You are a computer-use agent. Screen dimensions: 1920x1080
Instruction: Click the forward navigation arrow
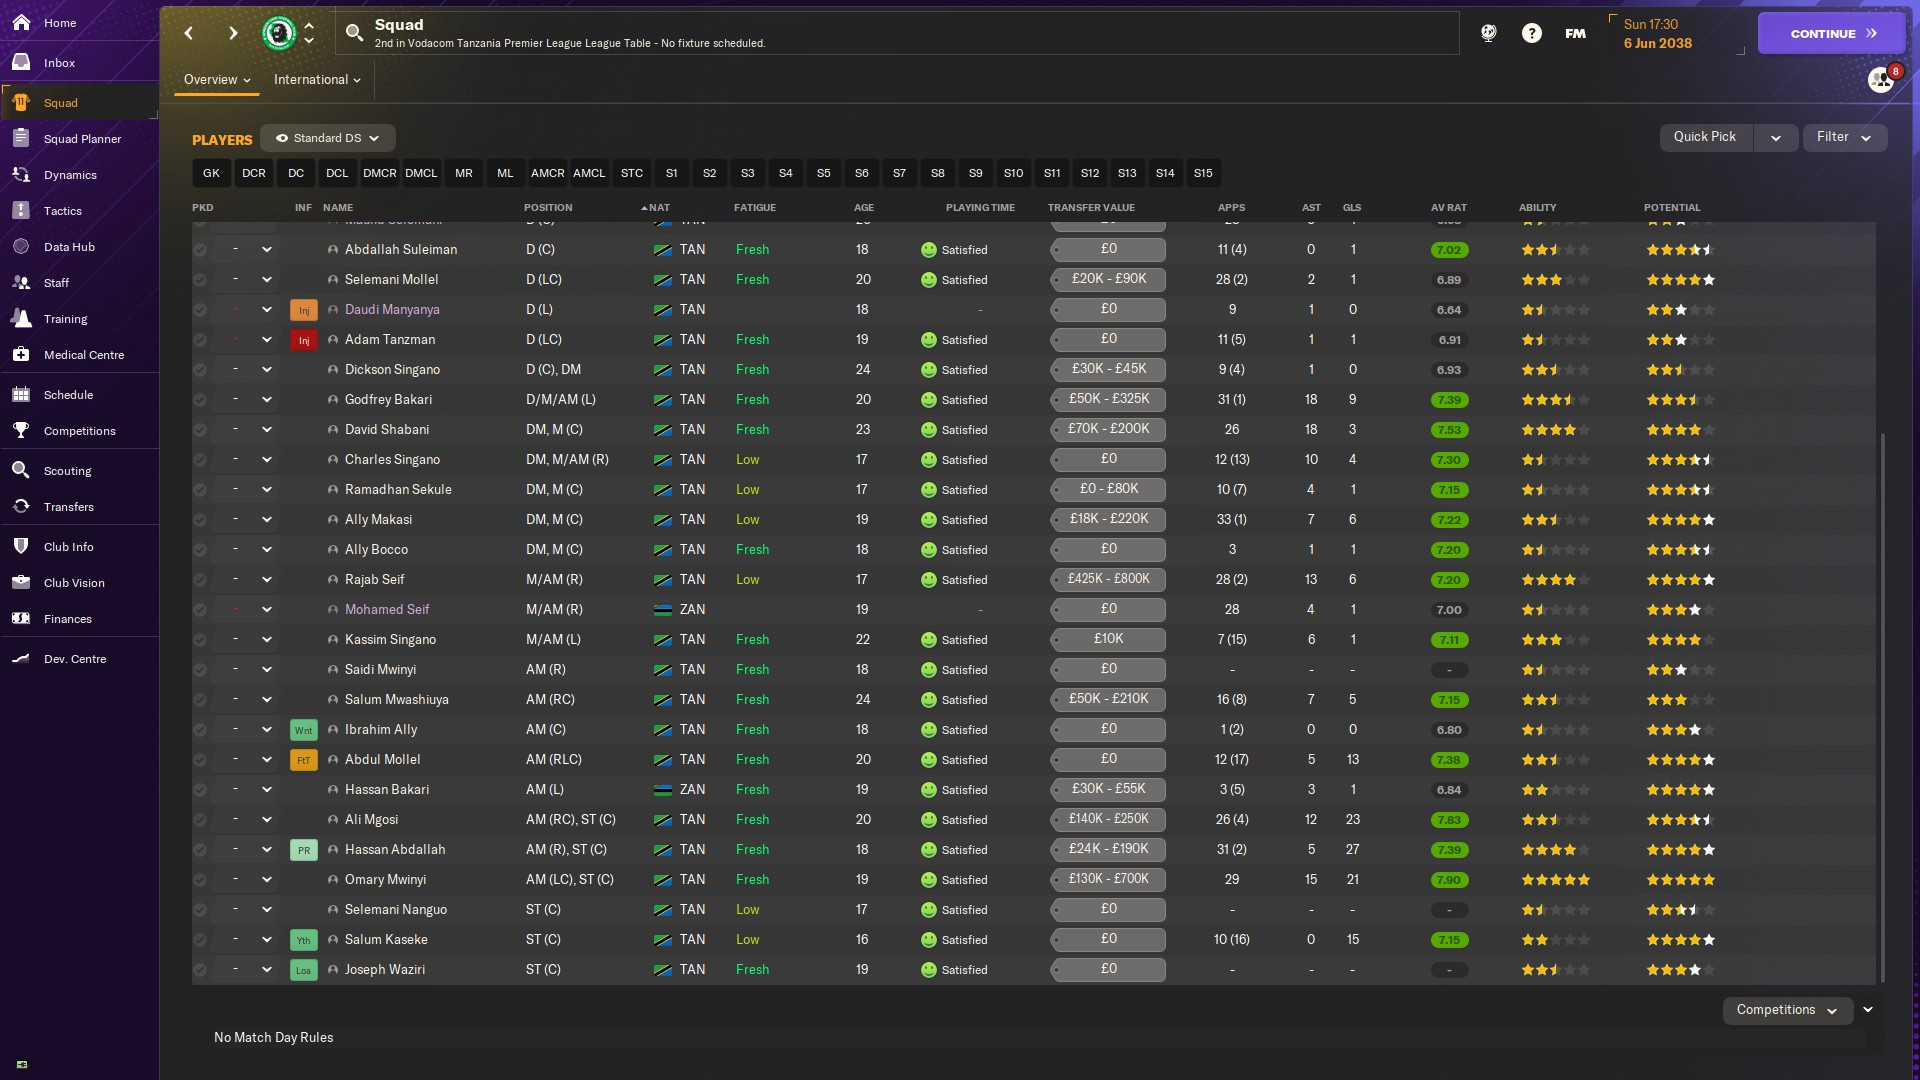pyautogui.click(x=233, y=33)
